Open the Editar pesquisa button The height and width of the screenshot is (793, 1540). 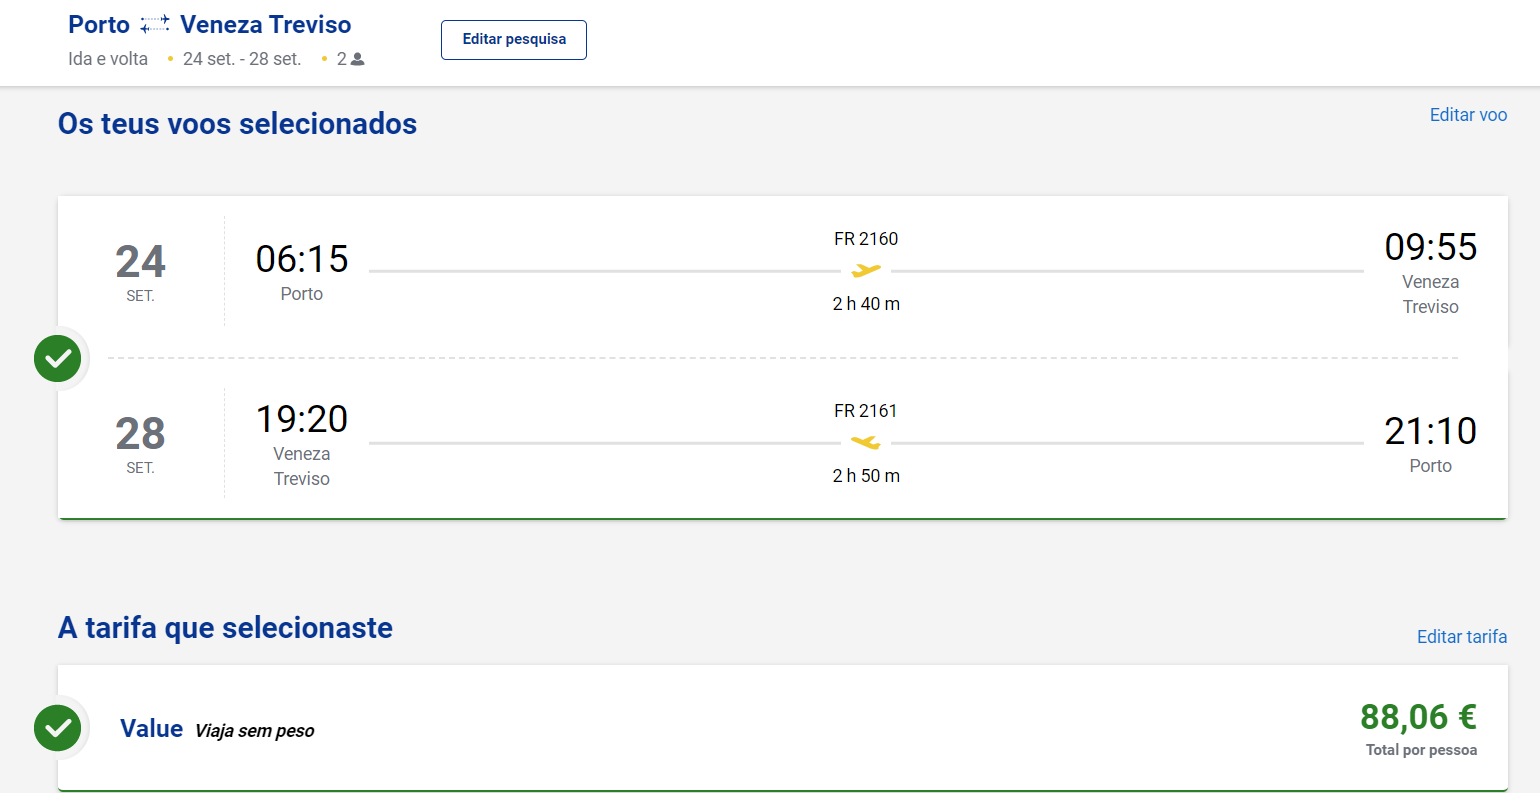point(514,40)
